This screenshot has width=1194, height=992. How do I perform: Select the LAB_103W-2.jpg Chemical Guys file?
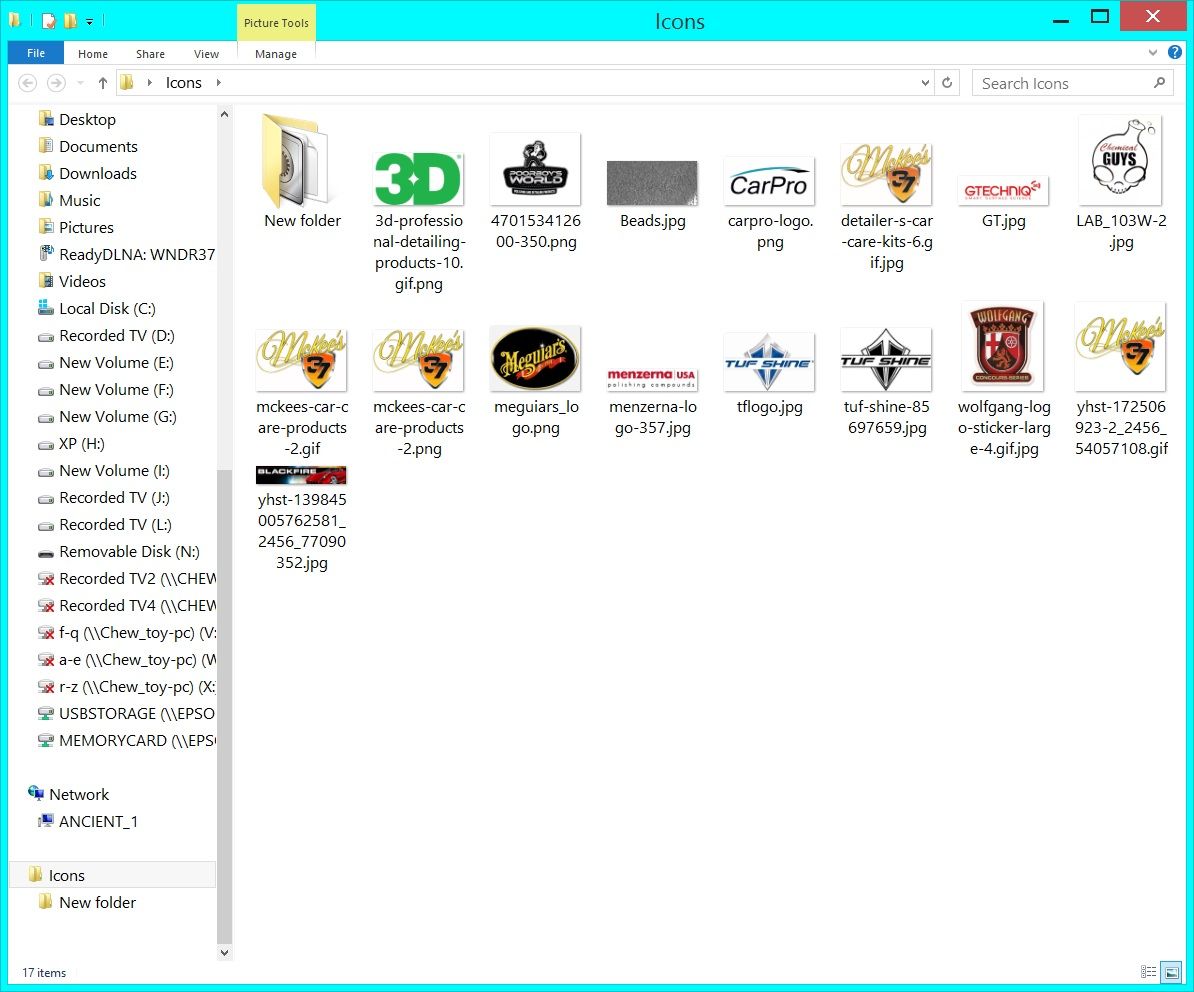tap(1121, 183)
